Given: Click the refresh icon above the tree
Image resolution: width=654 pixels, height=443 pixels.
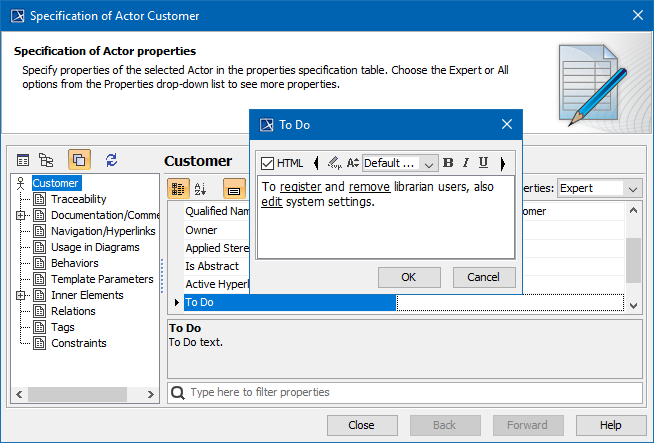Looking at the screenshot, I should (x=111, y=160).
